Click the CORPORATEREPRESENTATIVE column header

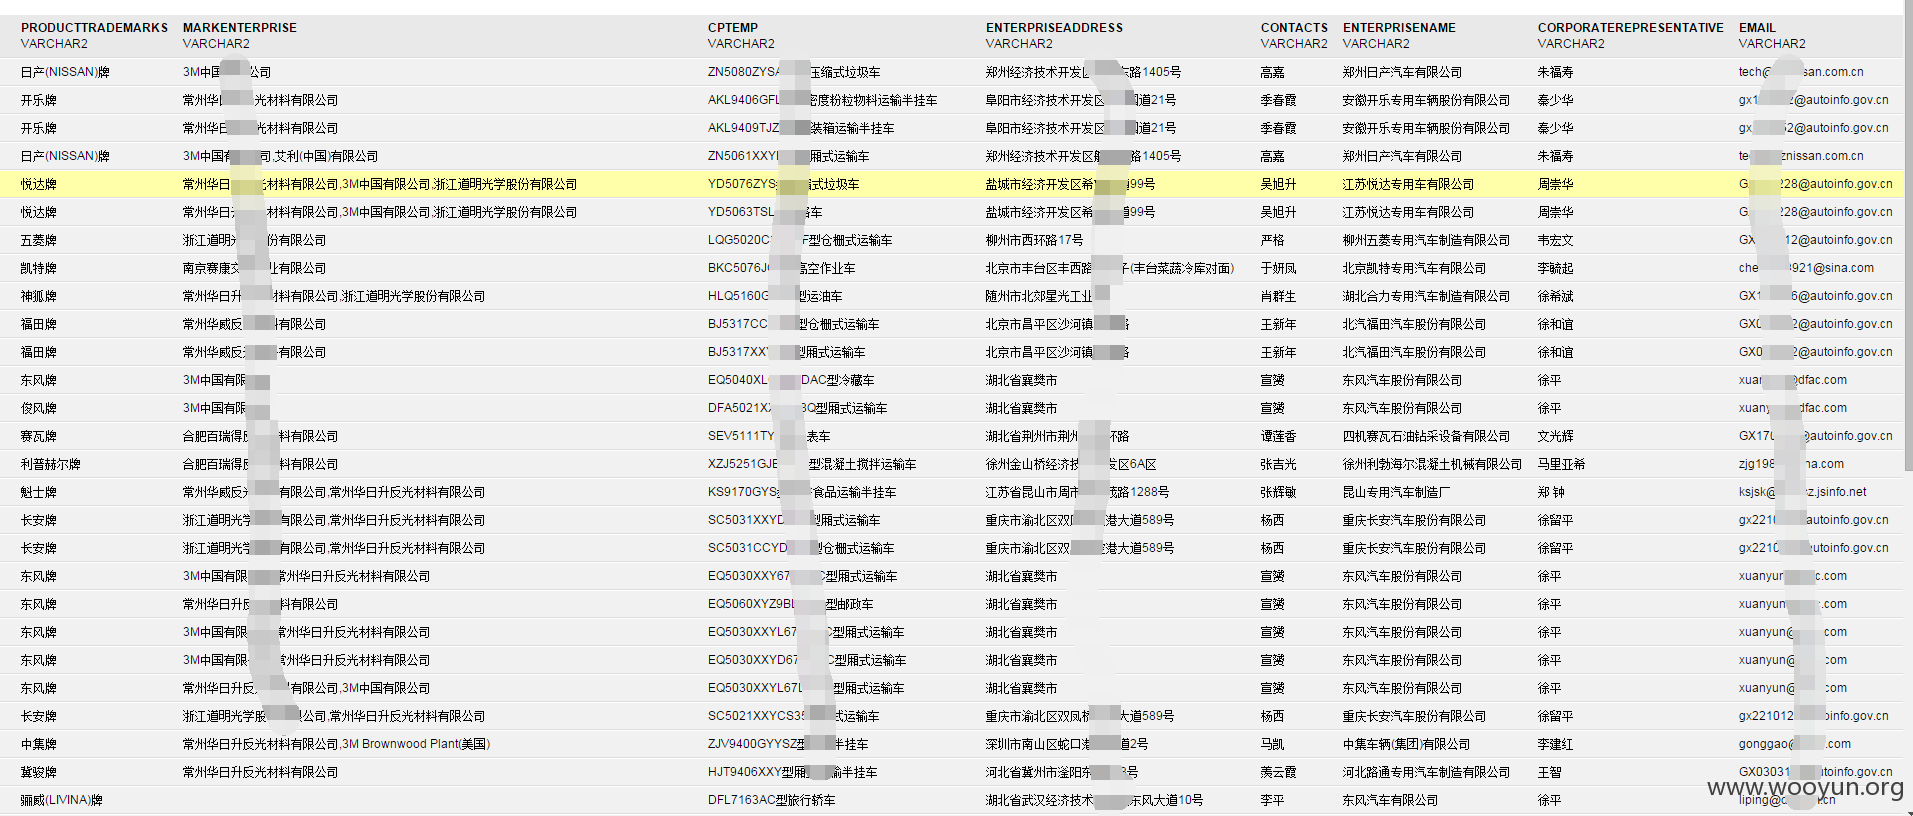[1630, 28]
